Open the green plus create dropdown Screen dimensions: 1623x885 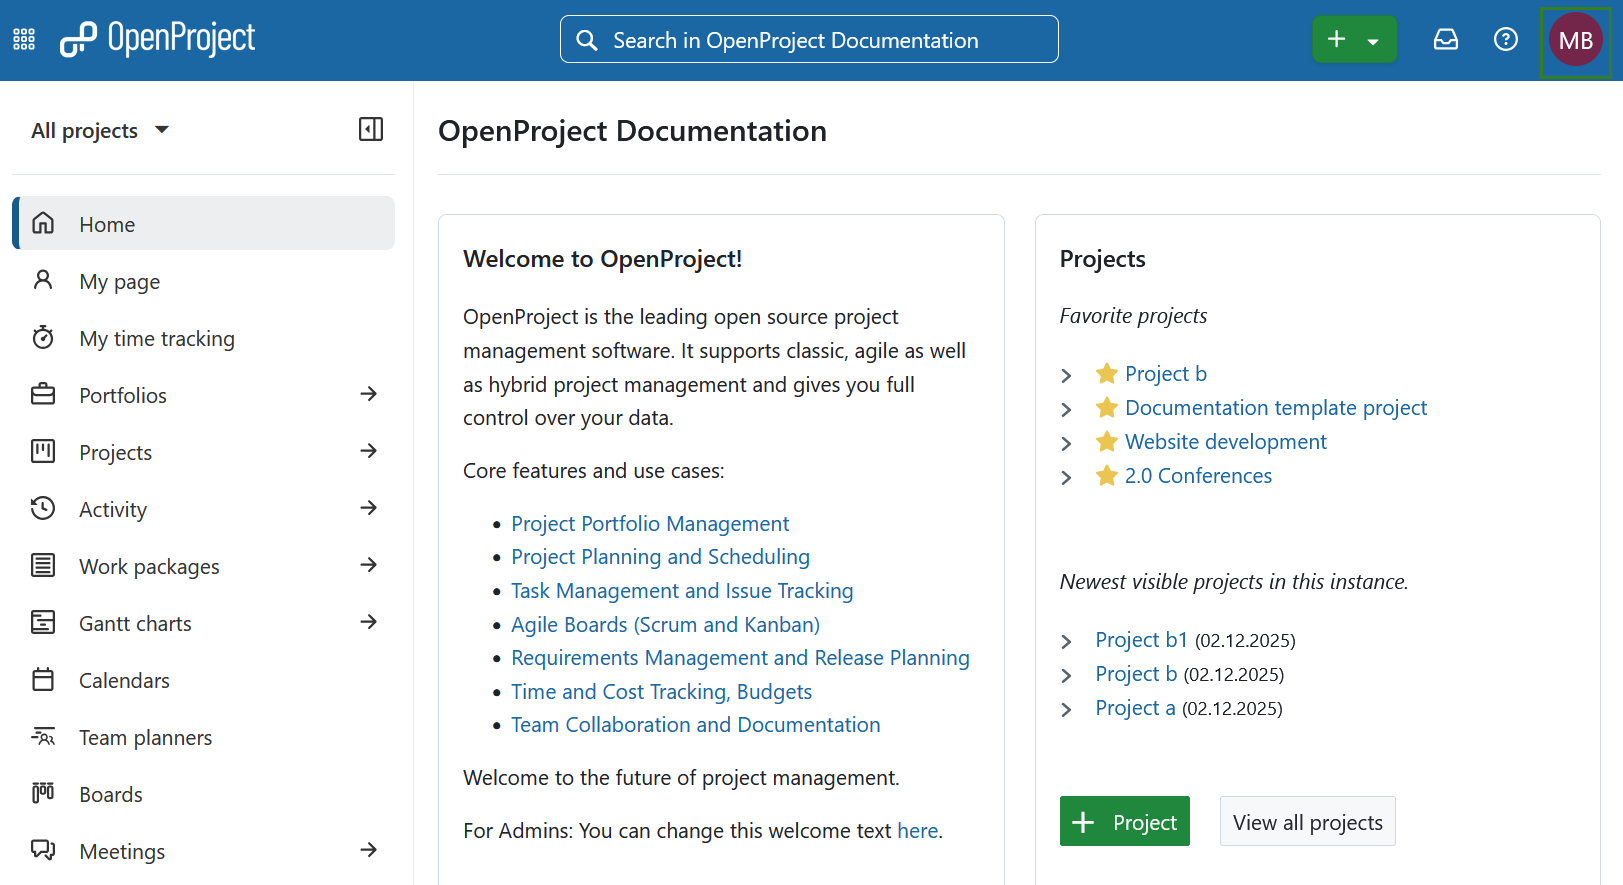[1354, 39]
